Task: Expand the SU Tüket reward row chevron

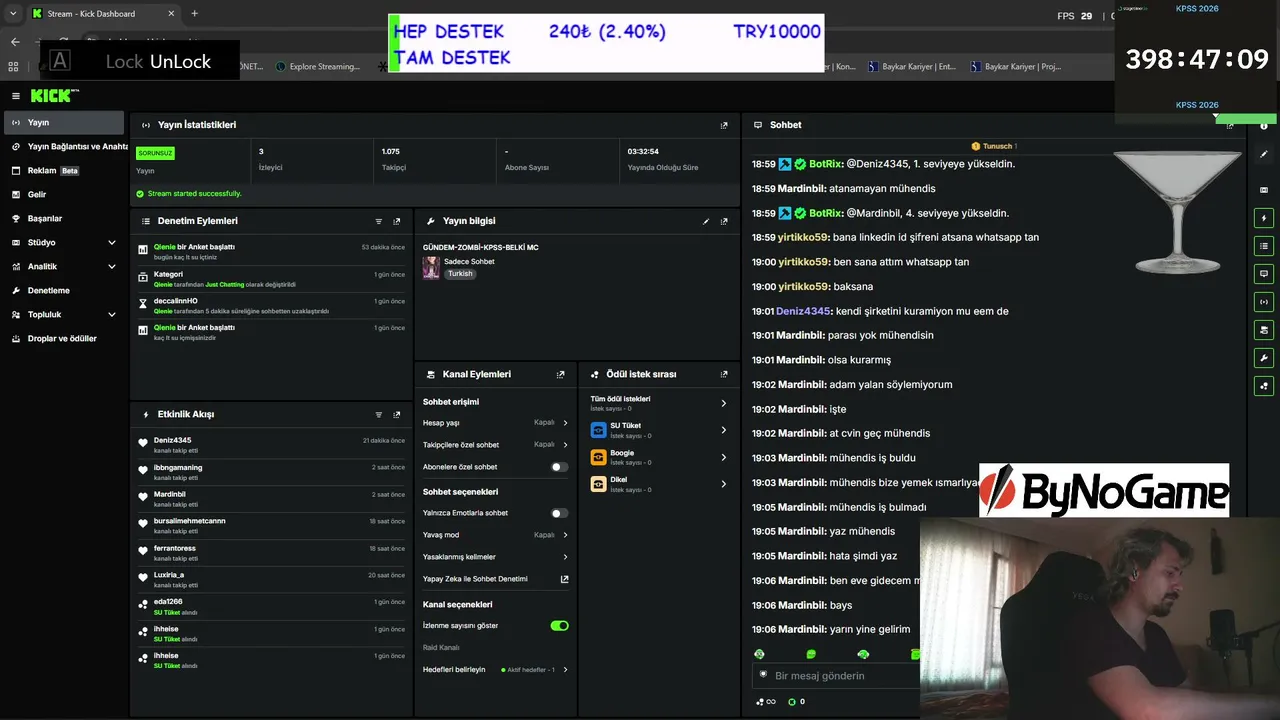Action: tap(724, 430)
